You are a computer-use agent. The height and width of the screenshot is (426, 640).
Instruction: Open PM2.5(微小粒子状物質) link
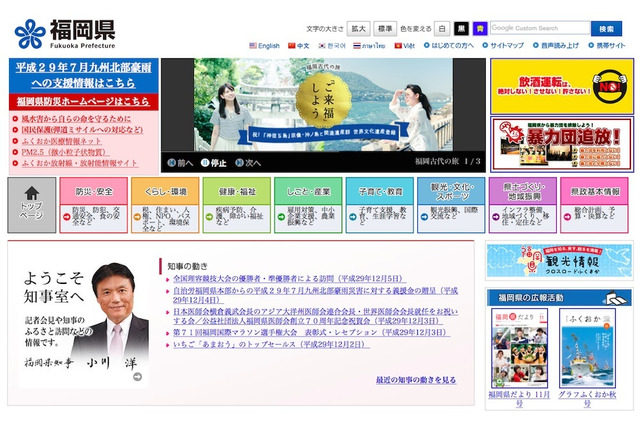[x=65, y=152]
